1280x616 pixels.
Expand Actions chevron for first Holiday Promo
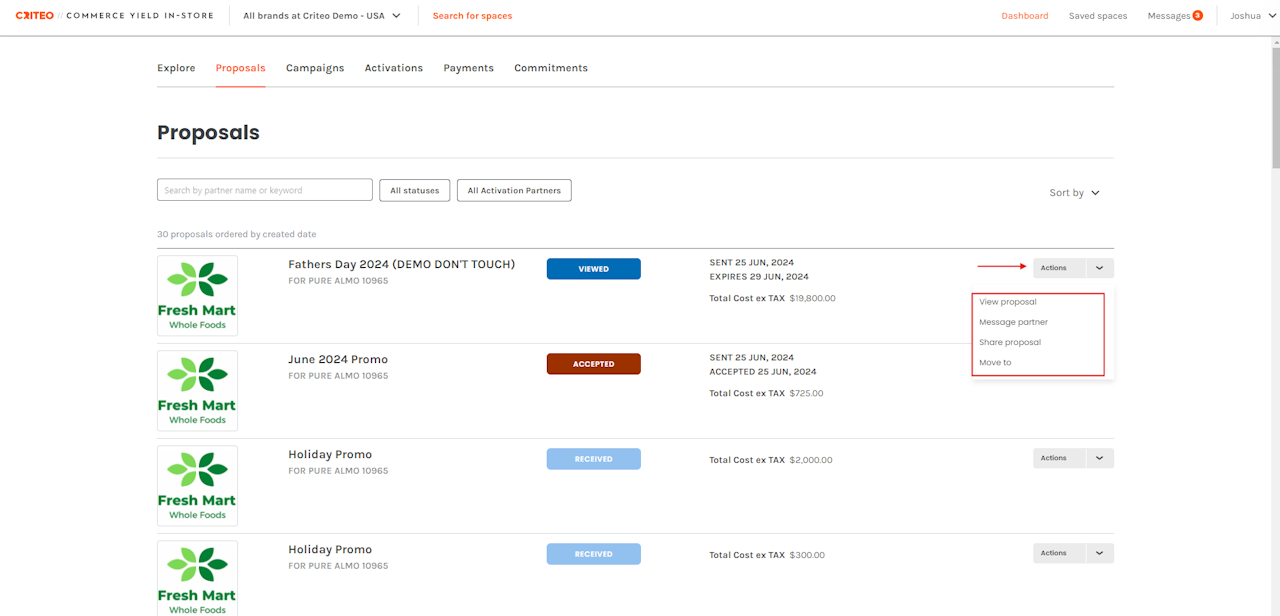pyautogui.click(x=1099, y=458)
